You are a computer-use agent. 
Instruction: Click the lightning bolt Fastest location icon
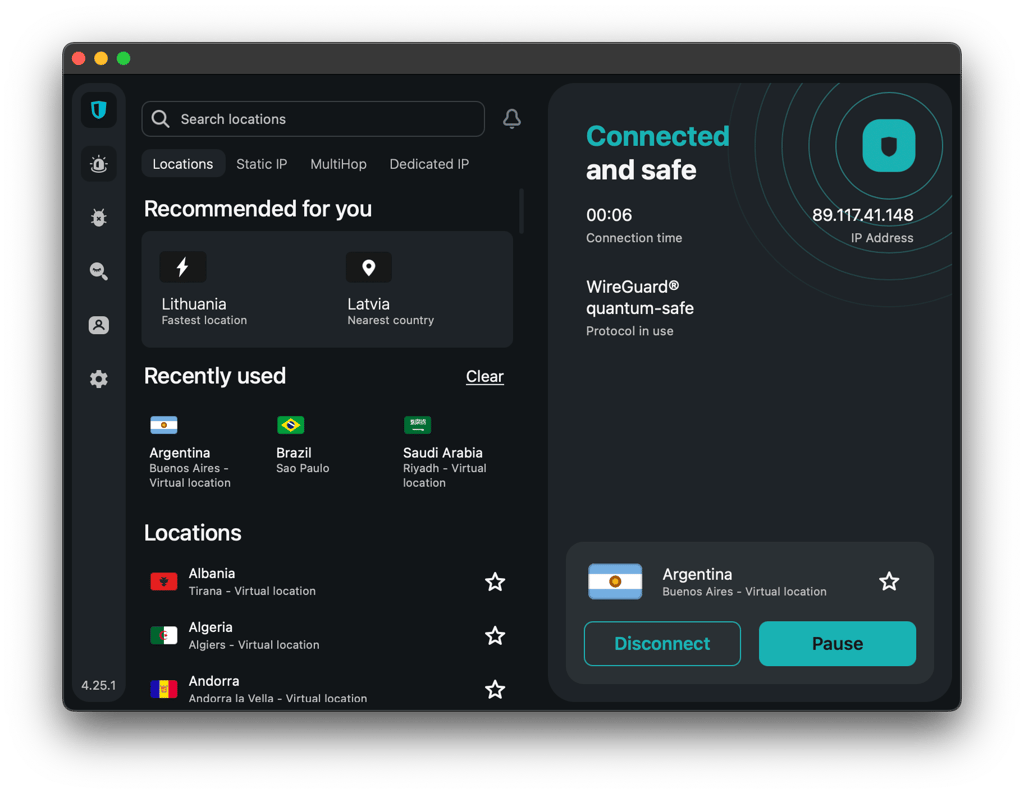coord(183,267)
